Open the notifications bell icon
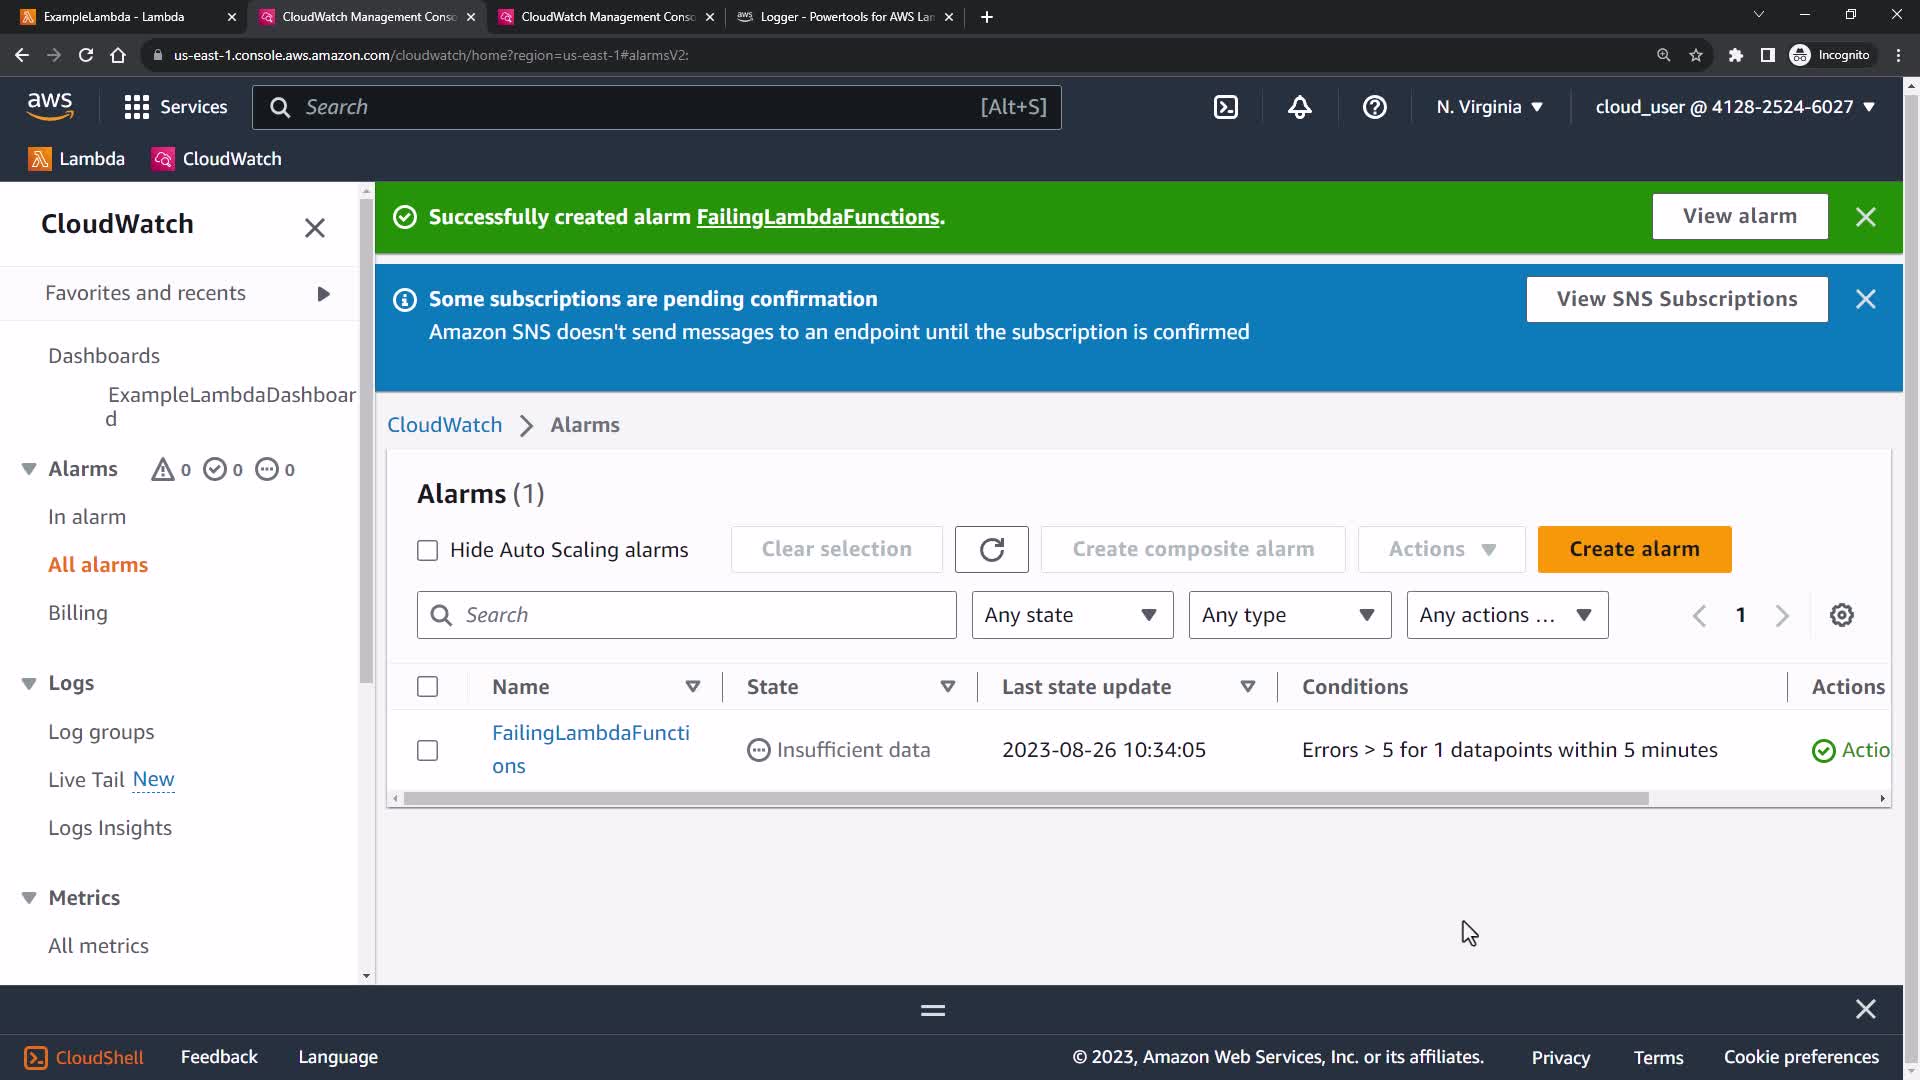This screenshot has width=1920, height=1080. click(1299, 107)
